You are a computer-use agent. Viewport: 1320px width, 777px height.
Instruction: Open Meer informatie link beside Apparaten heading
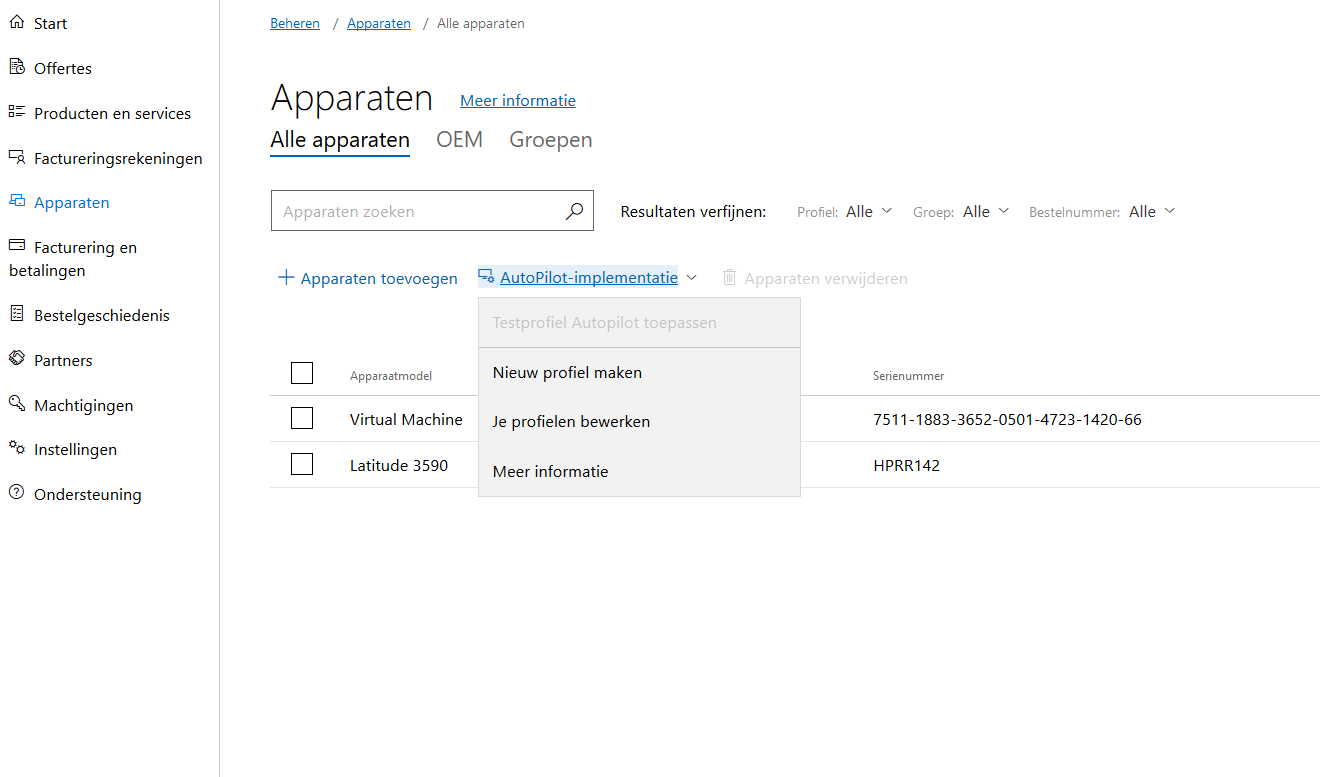point(518,100)
